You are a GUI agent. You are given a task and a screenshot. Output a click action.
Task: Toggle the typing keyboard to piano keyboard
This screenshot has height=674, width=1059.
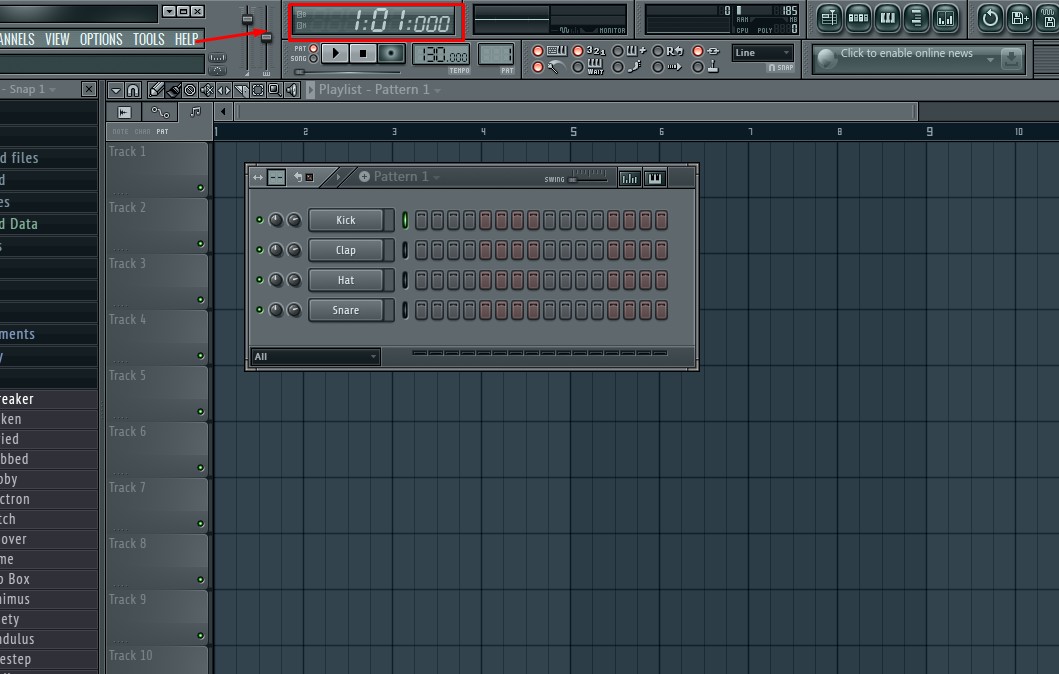pyautogui.click(x=556, y=51)
